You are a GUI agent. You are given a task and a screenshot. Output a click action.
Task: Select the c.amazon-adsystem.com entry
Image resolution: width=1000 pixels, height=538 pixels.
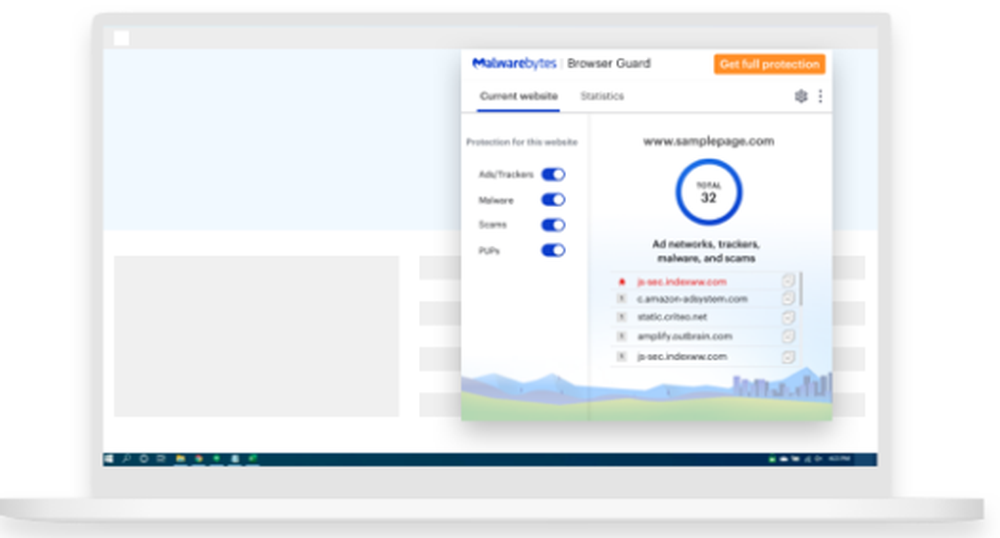tap(692, 299)
